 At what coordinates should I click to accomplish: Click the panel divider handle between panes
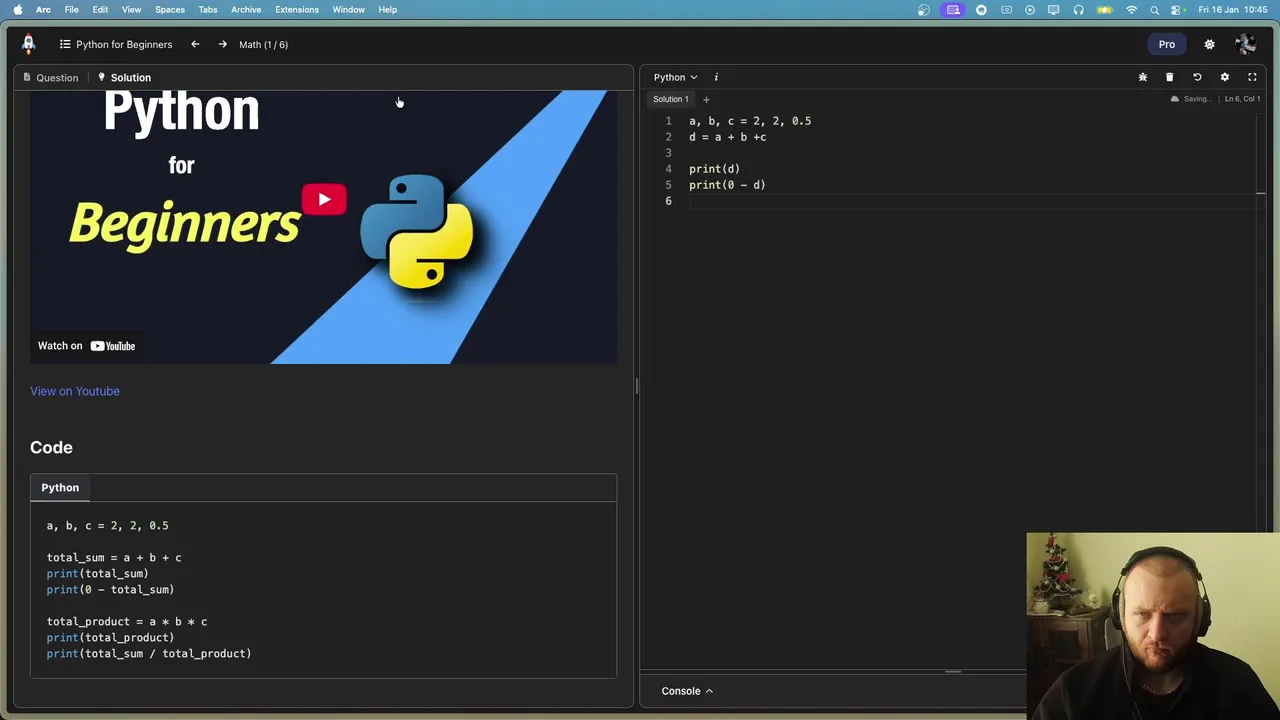636,386
